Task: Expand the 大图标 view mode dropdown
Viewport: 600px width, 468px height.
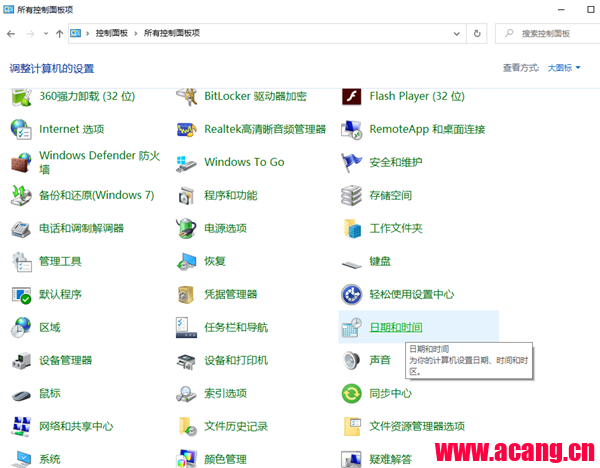Action: 564,68
